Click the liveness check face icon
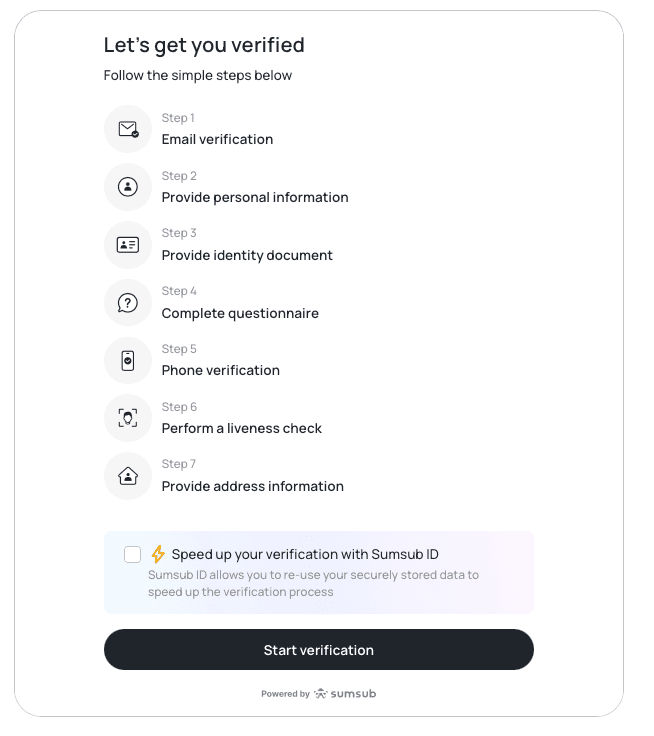654x736 pixels. (128, 418)
